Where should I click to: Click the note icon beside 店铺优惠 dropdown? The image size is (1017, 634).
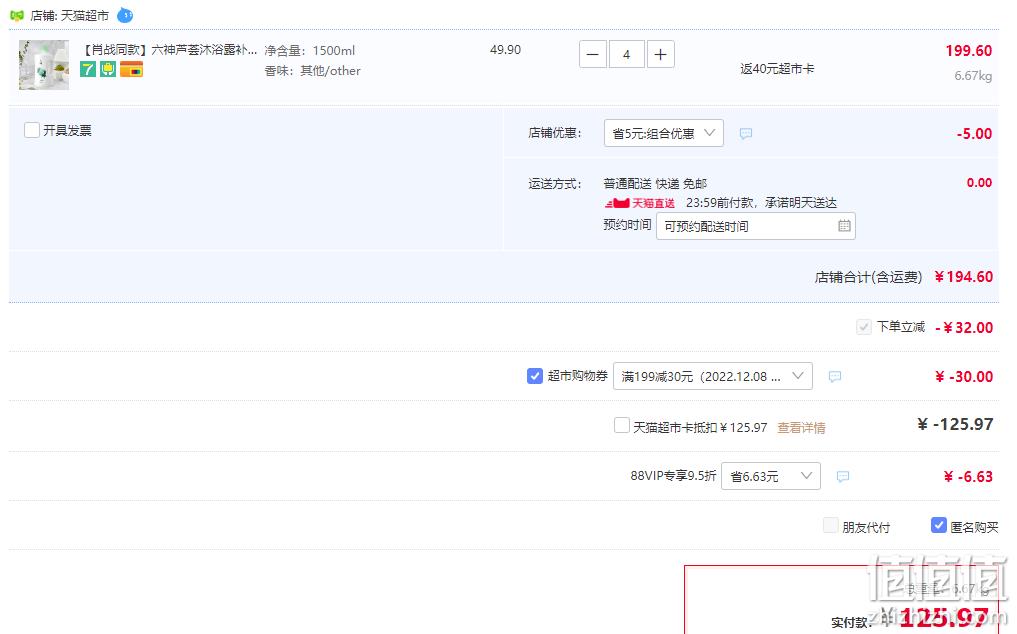(746, 134)
